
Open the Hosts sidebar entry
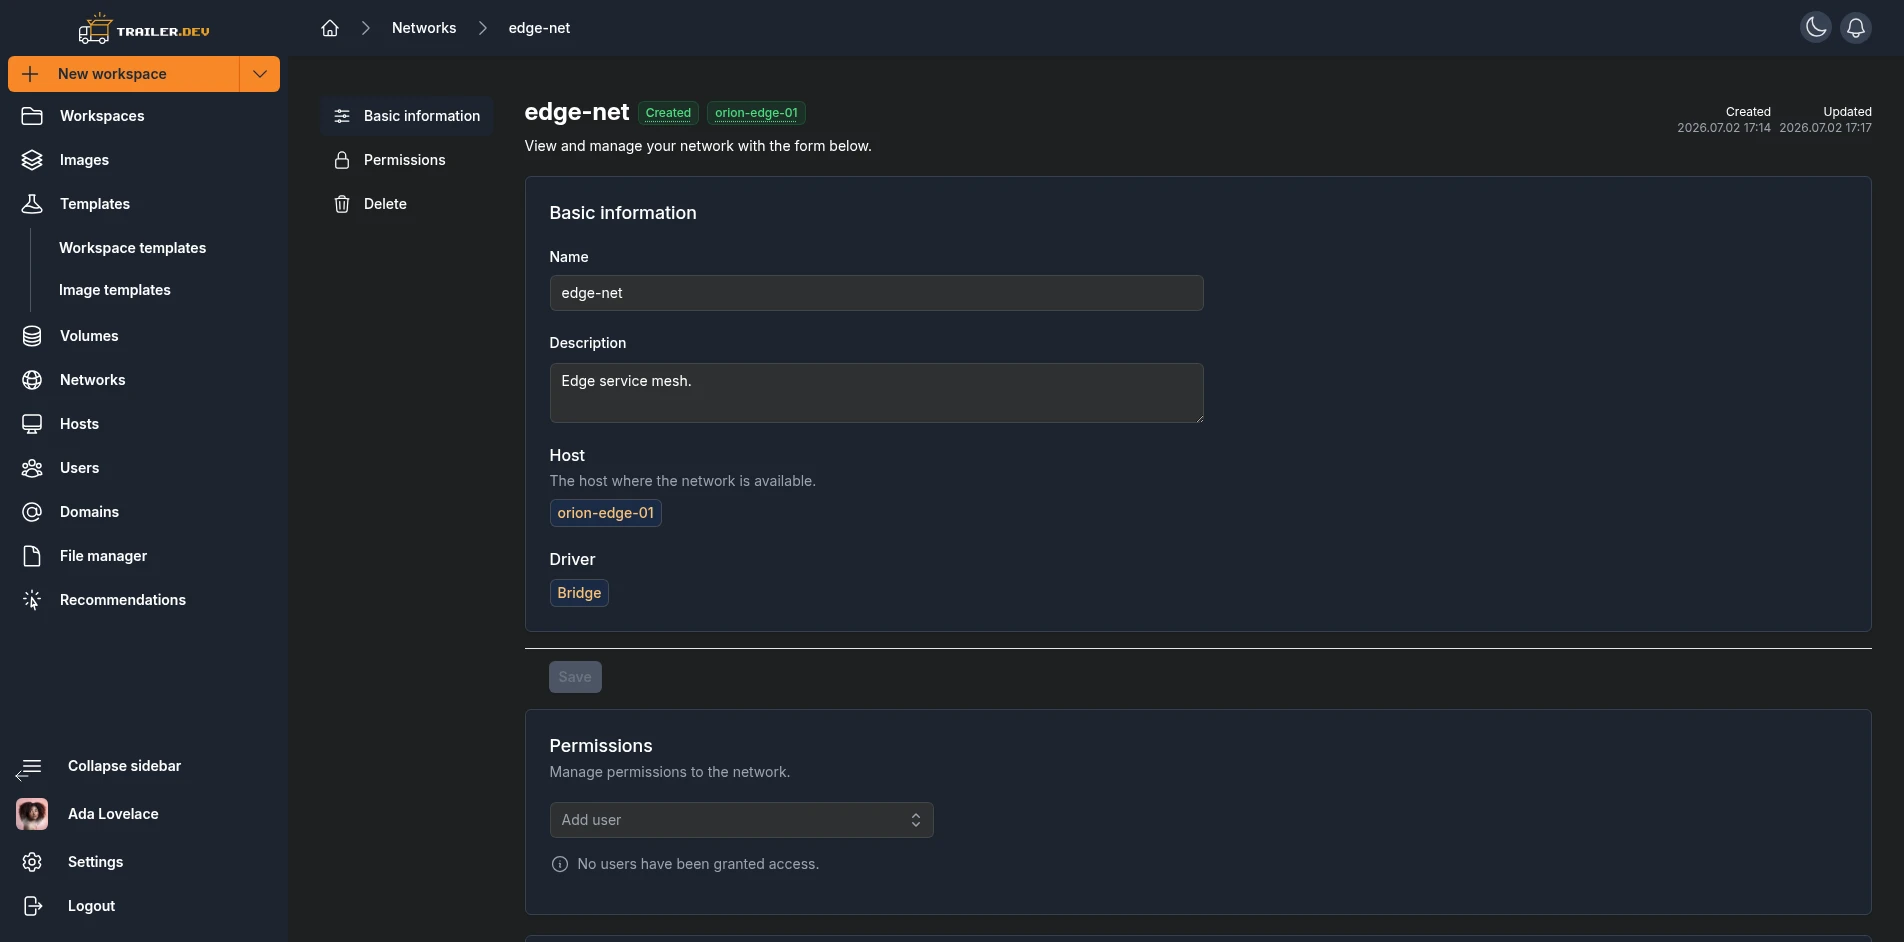(144, 424)
